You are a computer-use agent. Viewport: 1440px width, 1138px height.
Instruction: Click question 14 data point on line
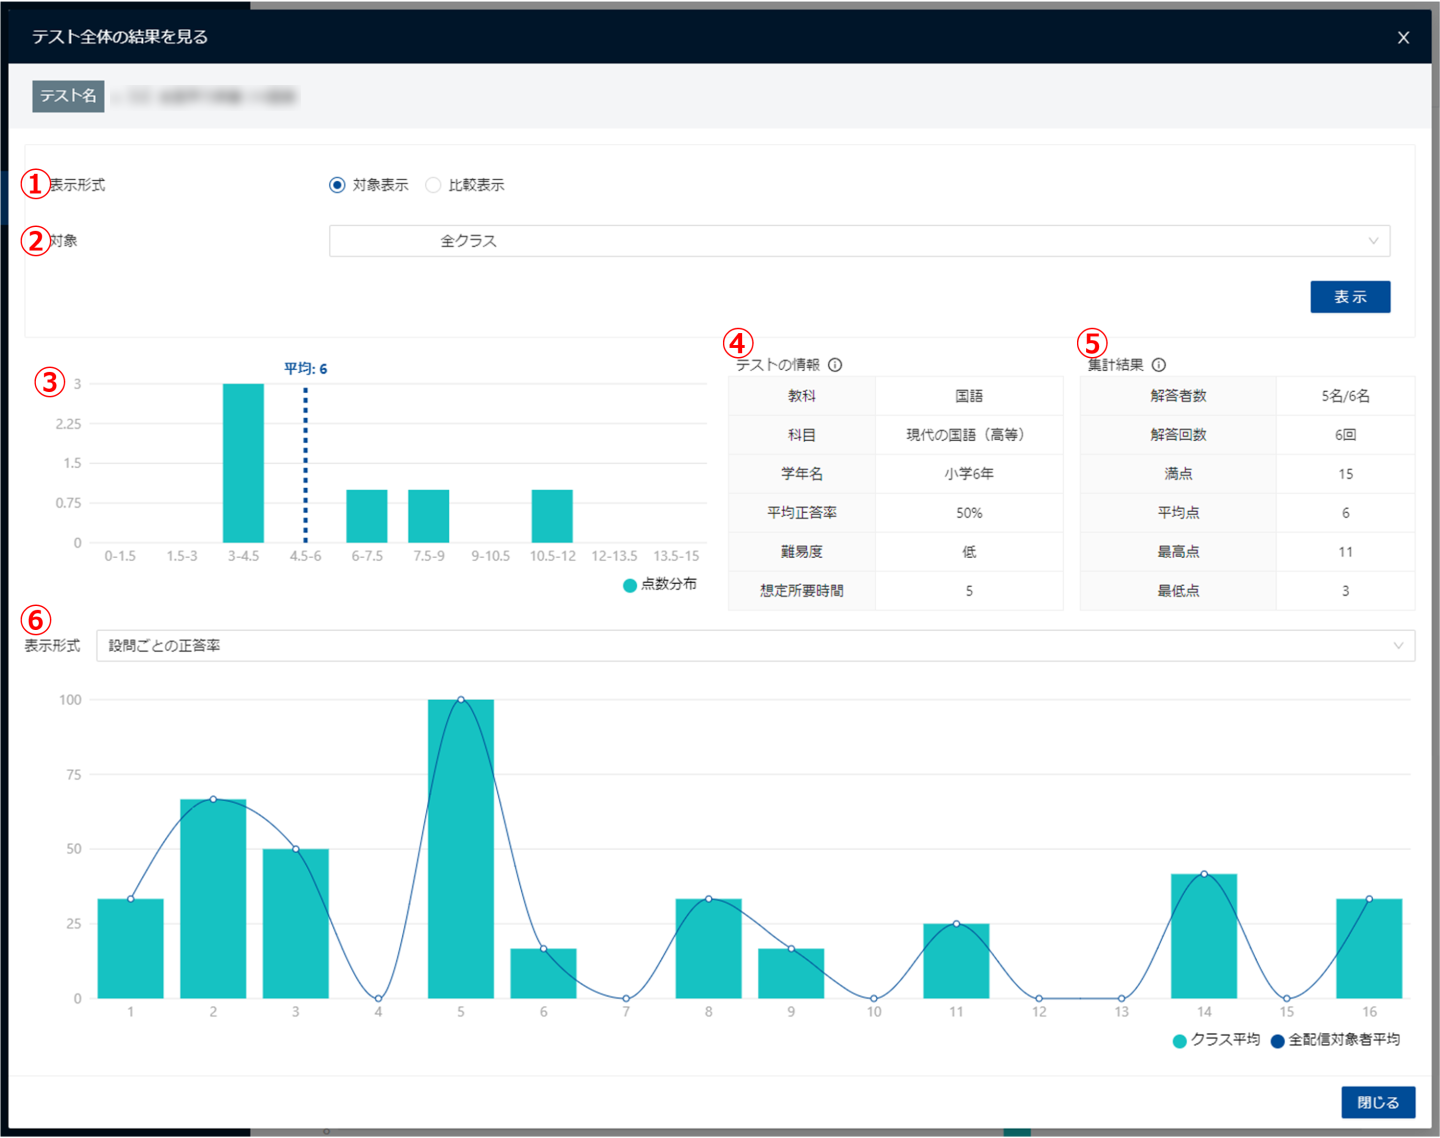click(1204, 874)
